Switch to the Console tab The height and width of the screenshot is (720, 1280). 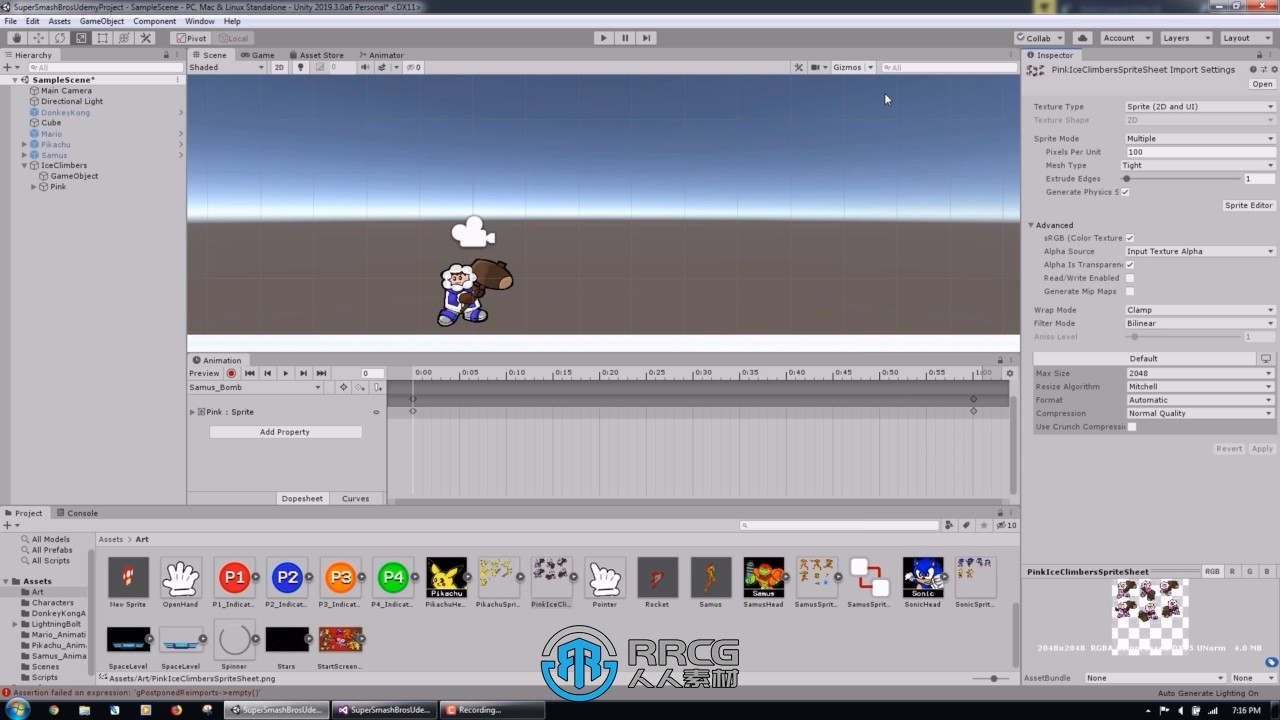click(77, 513)
